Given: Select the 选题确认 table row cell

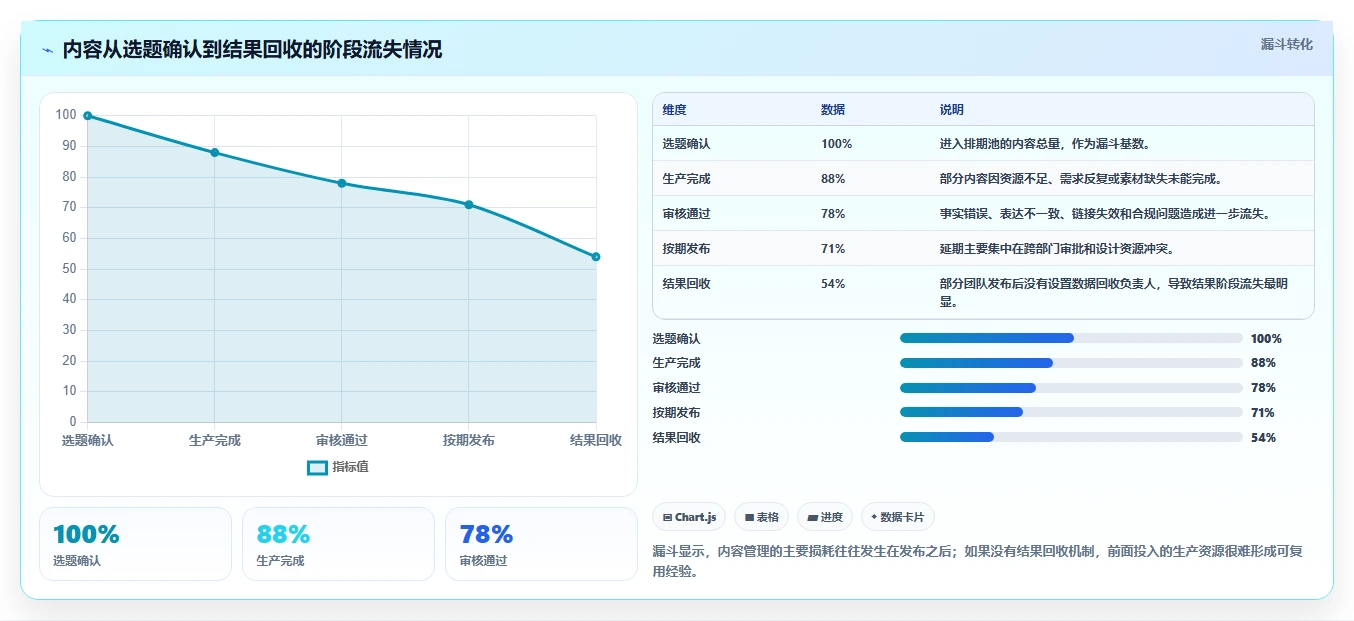Looking at the screenshot, I should (686, 144).
